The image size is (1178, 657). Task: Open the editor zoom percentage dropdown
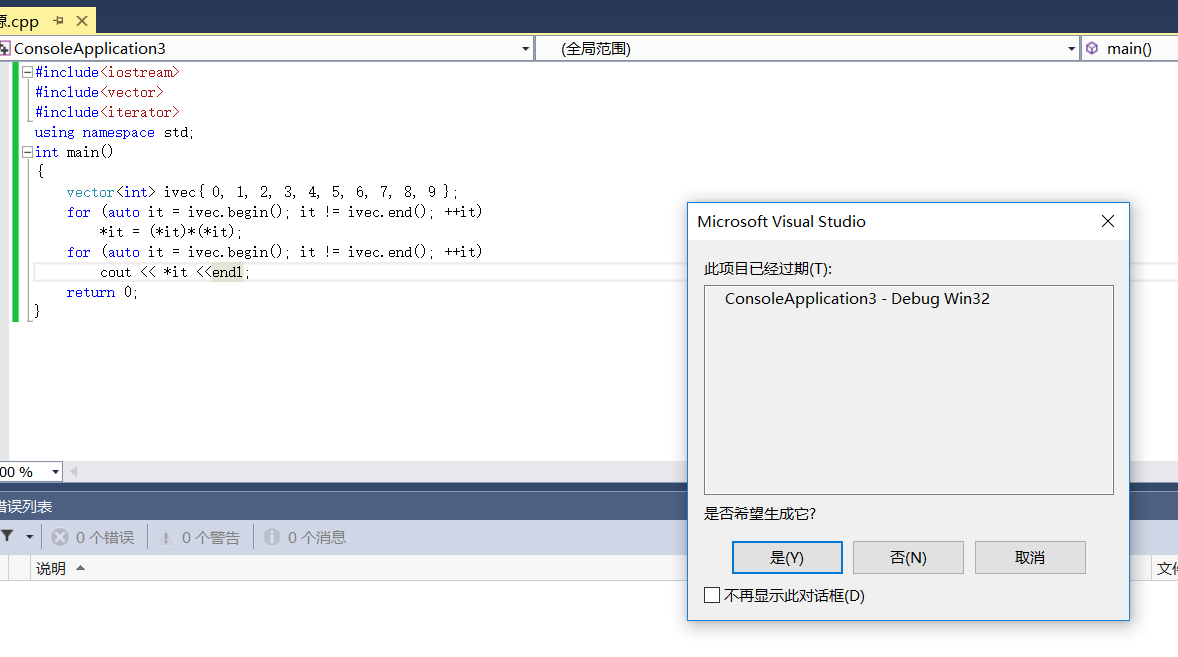(x=55, y=472)
